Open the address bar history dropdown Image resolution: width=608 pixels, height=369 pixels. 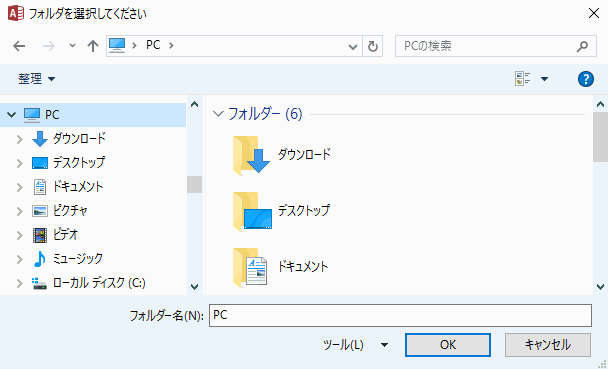tap(352, 47)
